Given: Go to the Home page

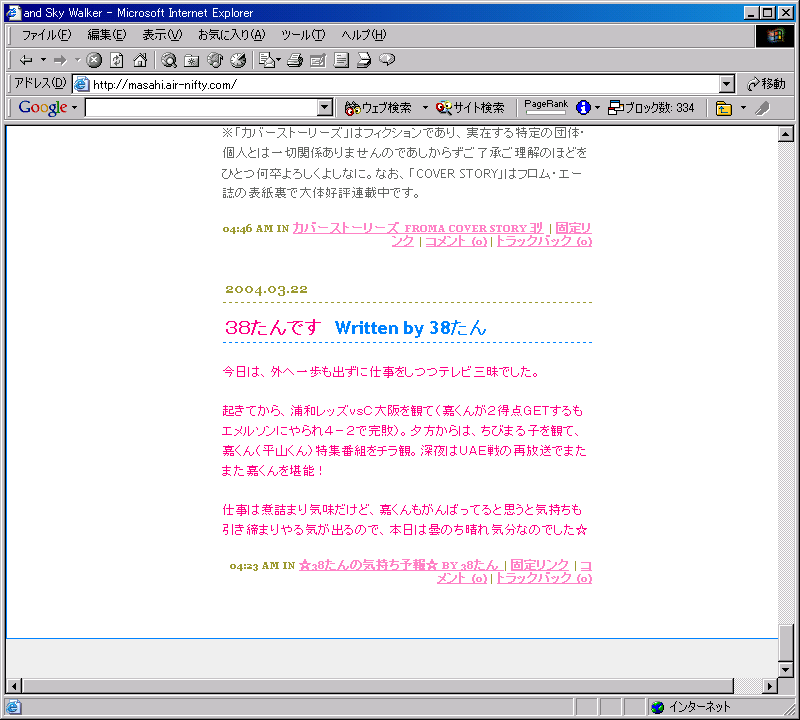Looking at the screenshot, I should 140,60.
